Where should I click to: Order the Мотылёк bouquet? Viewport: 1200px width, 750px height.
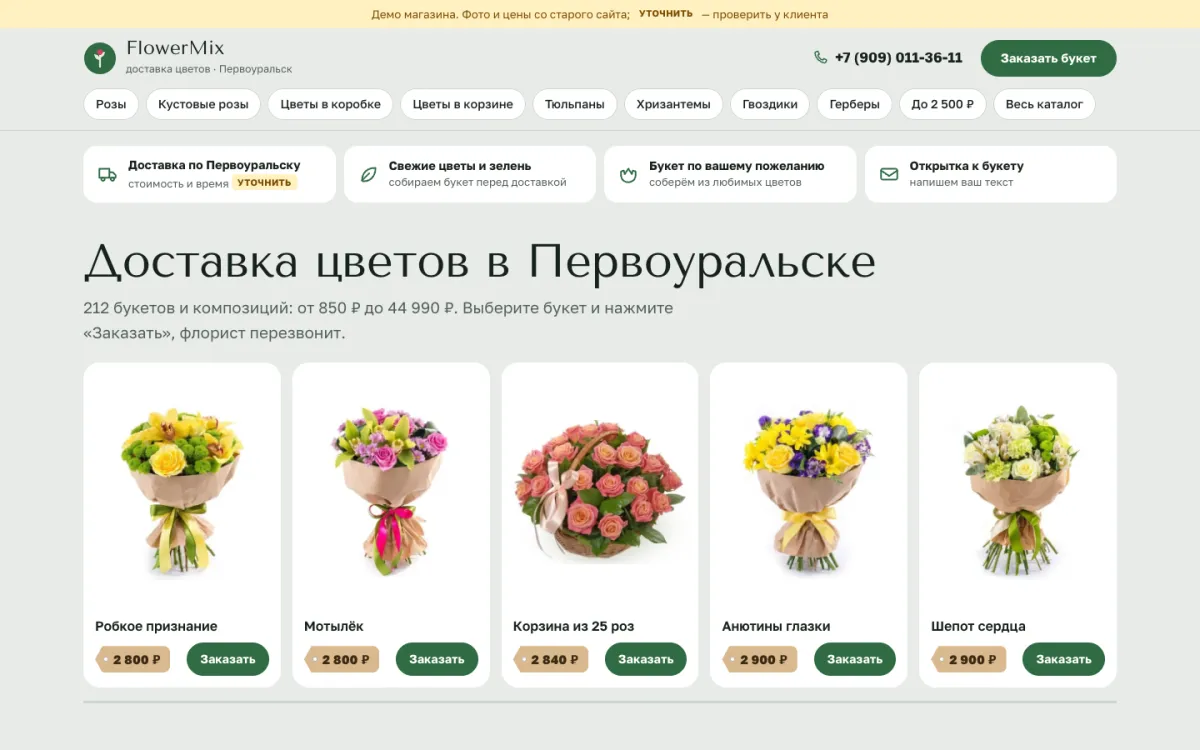[x=437, y=659]
